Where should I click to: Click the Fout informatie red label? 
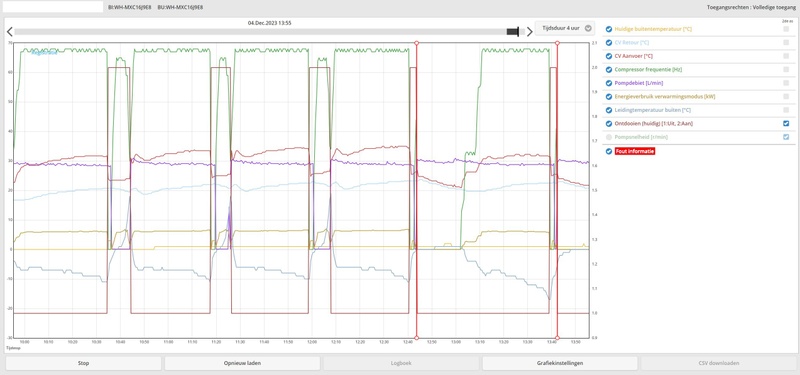(635, 152)
